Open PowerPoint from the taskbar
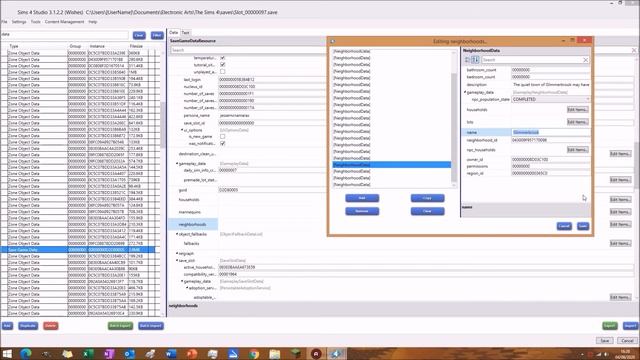 [x=191, y=353]
